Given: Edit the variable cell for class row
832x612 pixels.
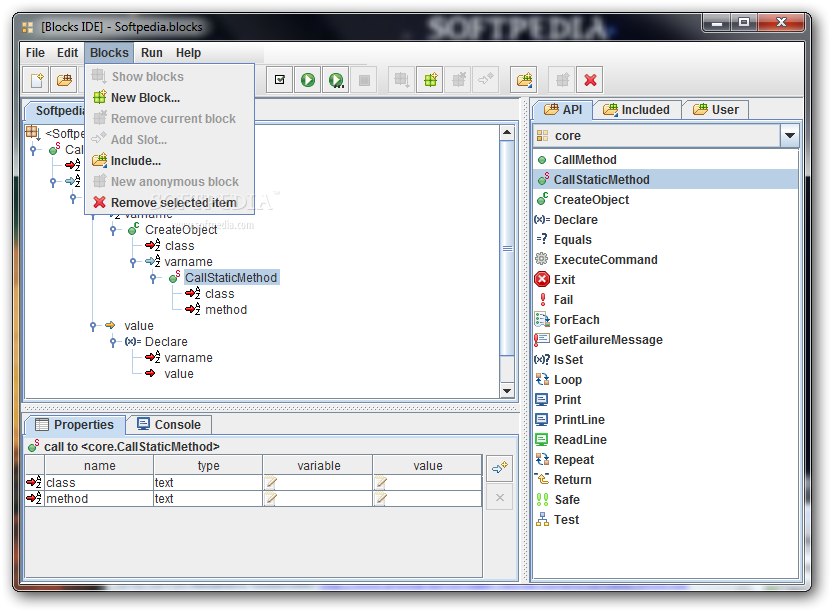Looking at the screenshot, I should [x=317, y=482].
